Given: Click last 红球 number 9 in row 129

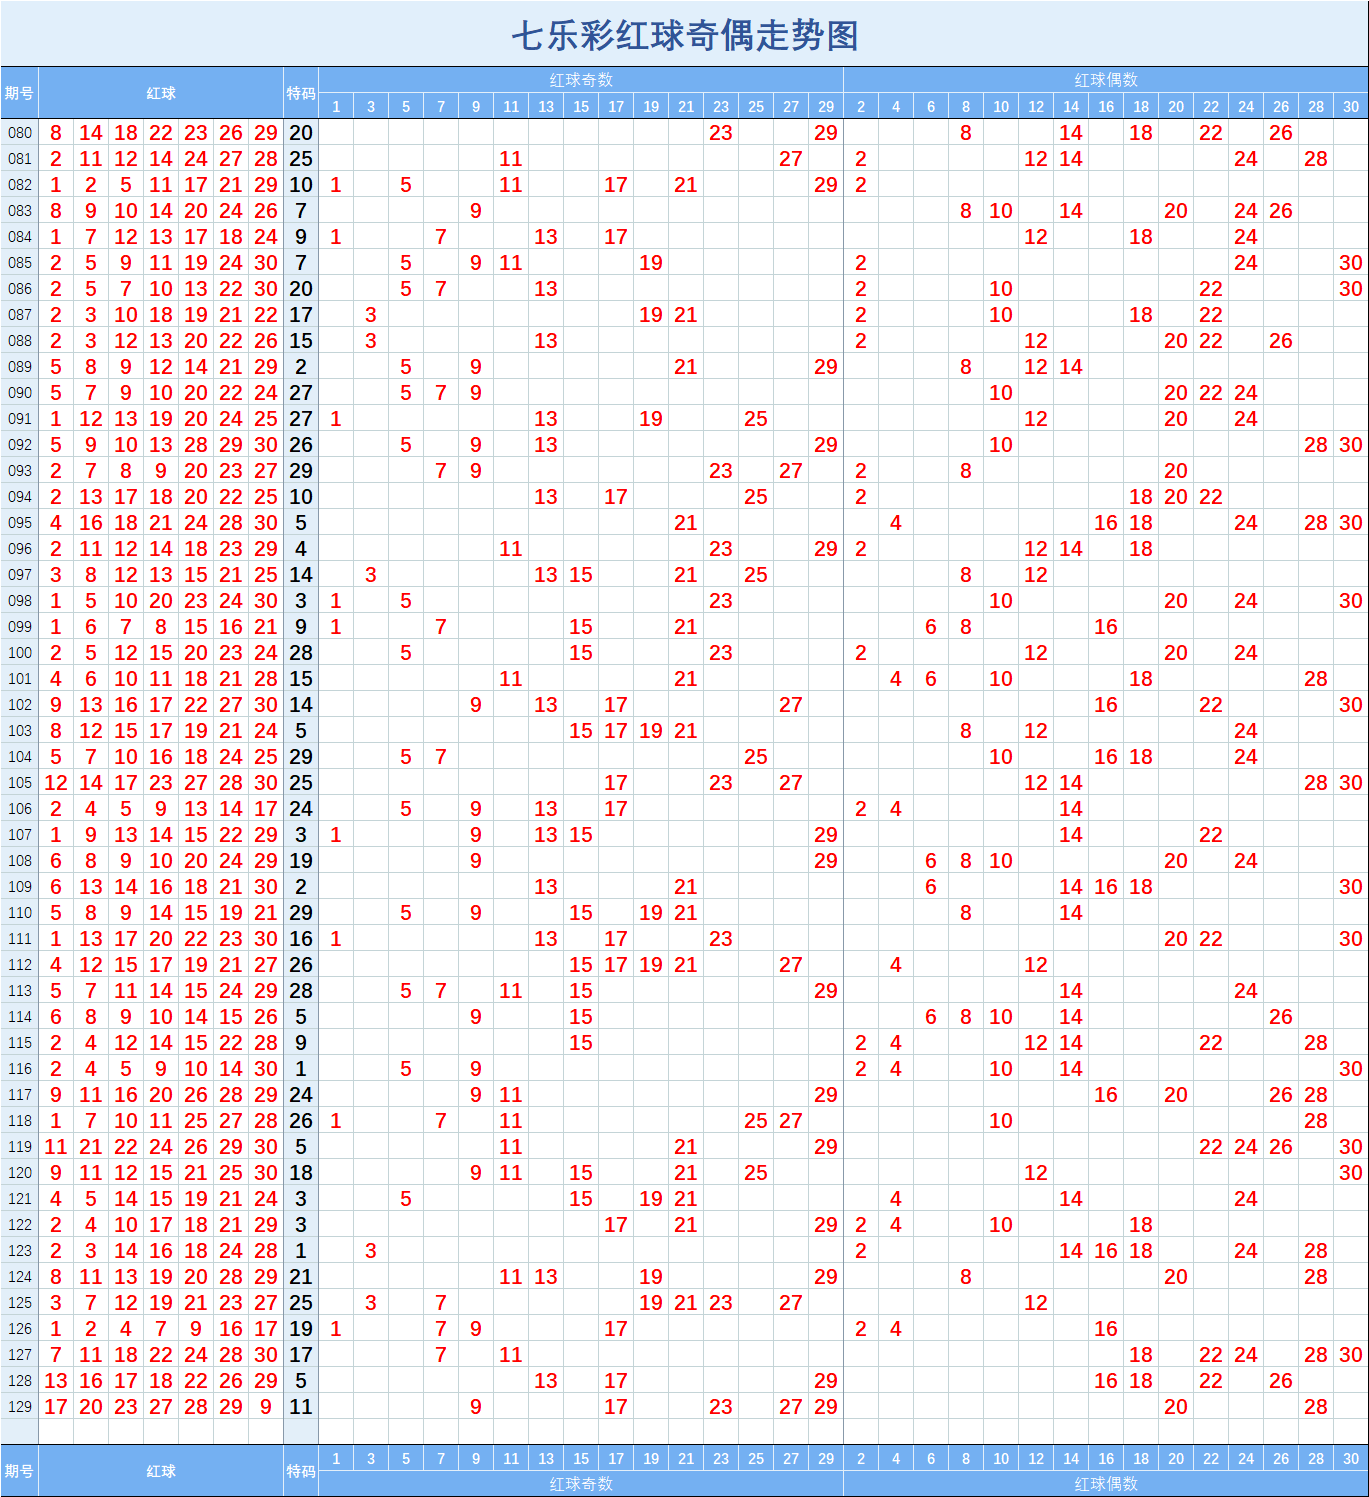Looking at the screenshot, I should click(266, 1407).
